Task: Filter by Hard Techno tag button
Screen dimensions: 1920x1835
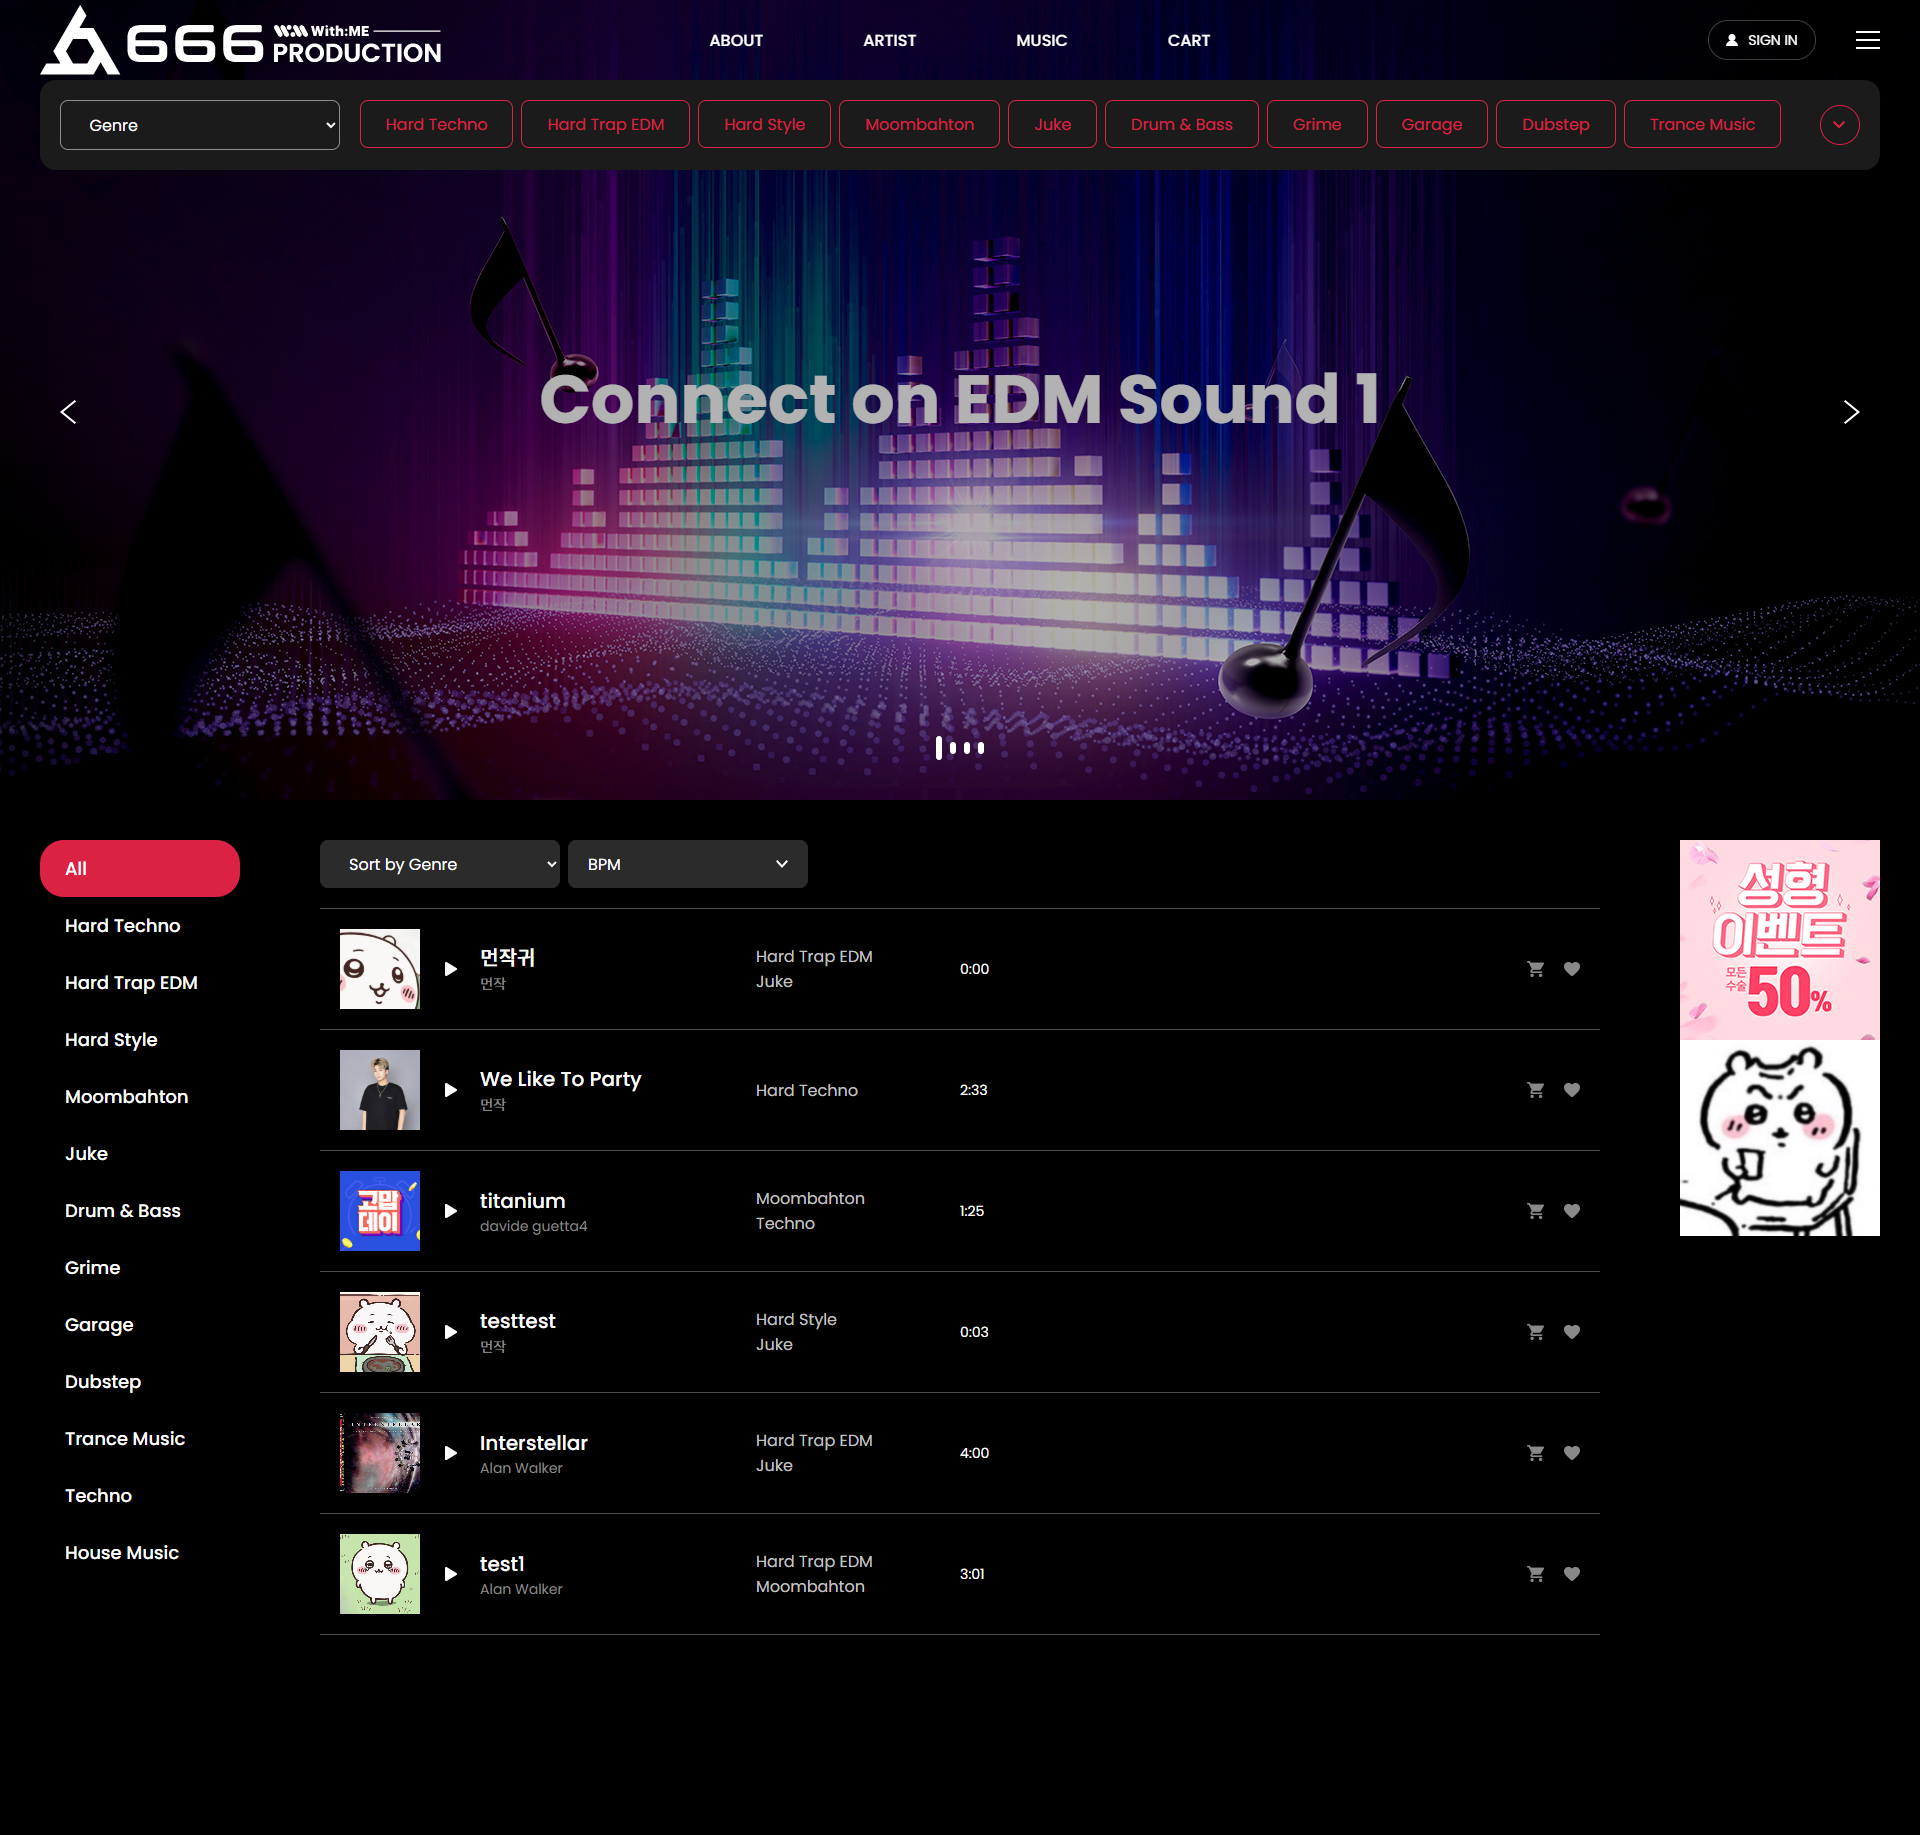Action: (436, 124)
